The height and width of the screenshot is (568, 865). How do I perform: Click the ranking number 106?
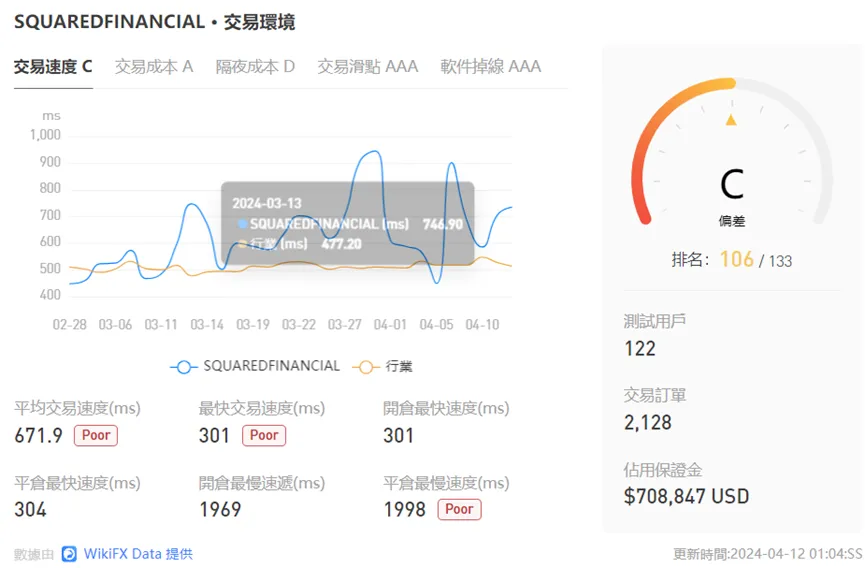click(736, 259)
